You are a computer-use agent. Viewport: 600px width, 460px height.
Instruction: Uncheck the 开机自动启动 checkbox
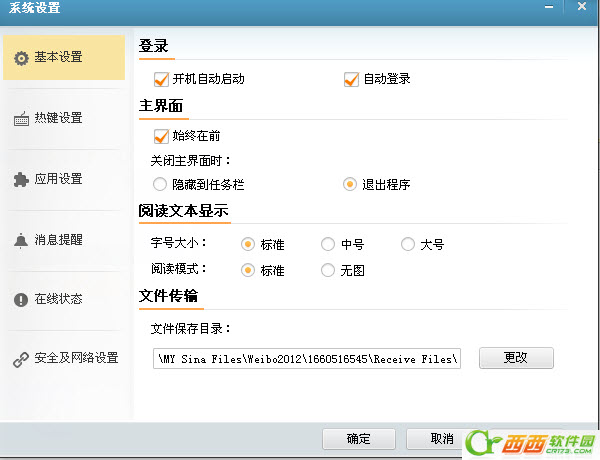coord(161,80)
